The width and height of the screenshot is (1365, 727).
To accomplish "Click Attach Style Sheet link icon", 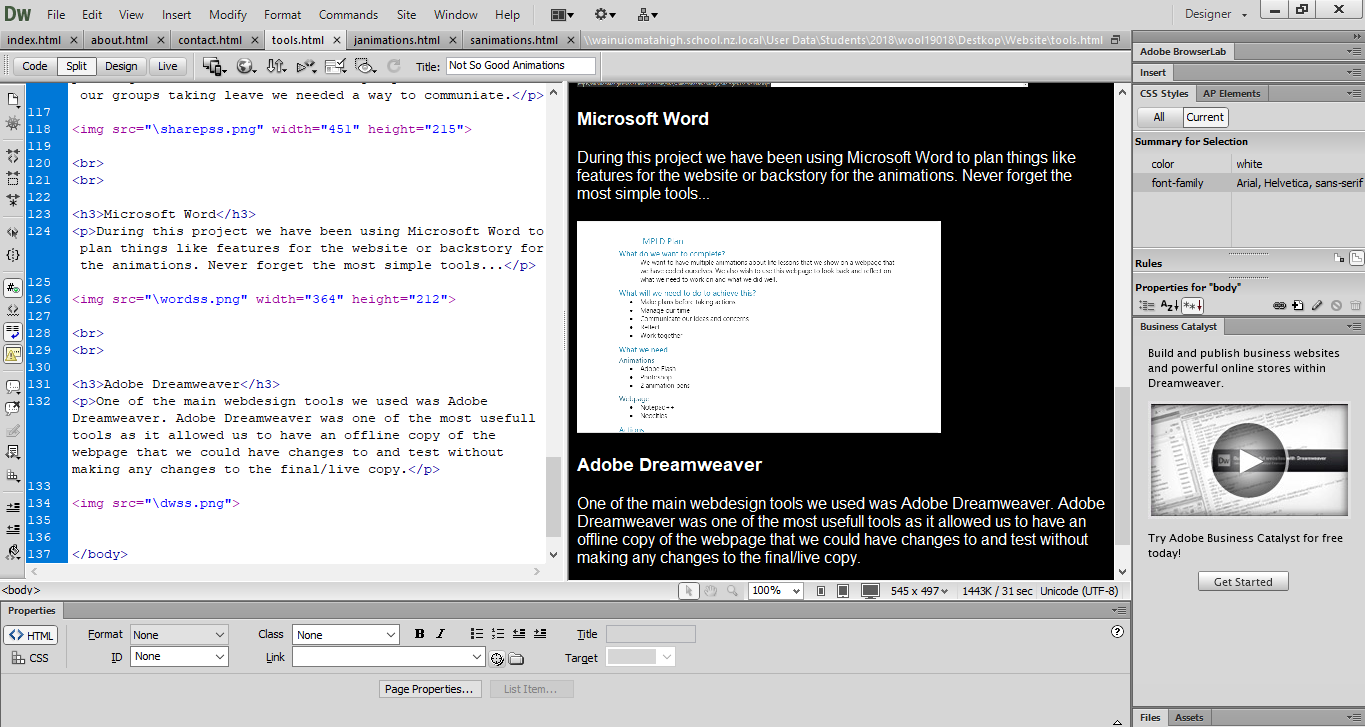I will [1279, 305].
